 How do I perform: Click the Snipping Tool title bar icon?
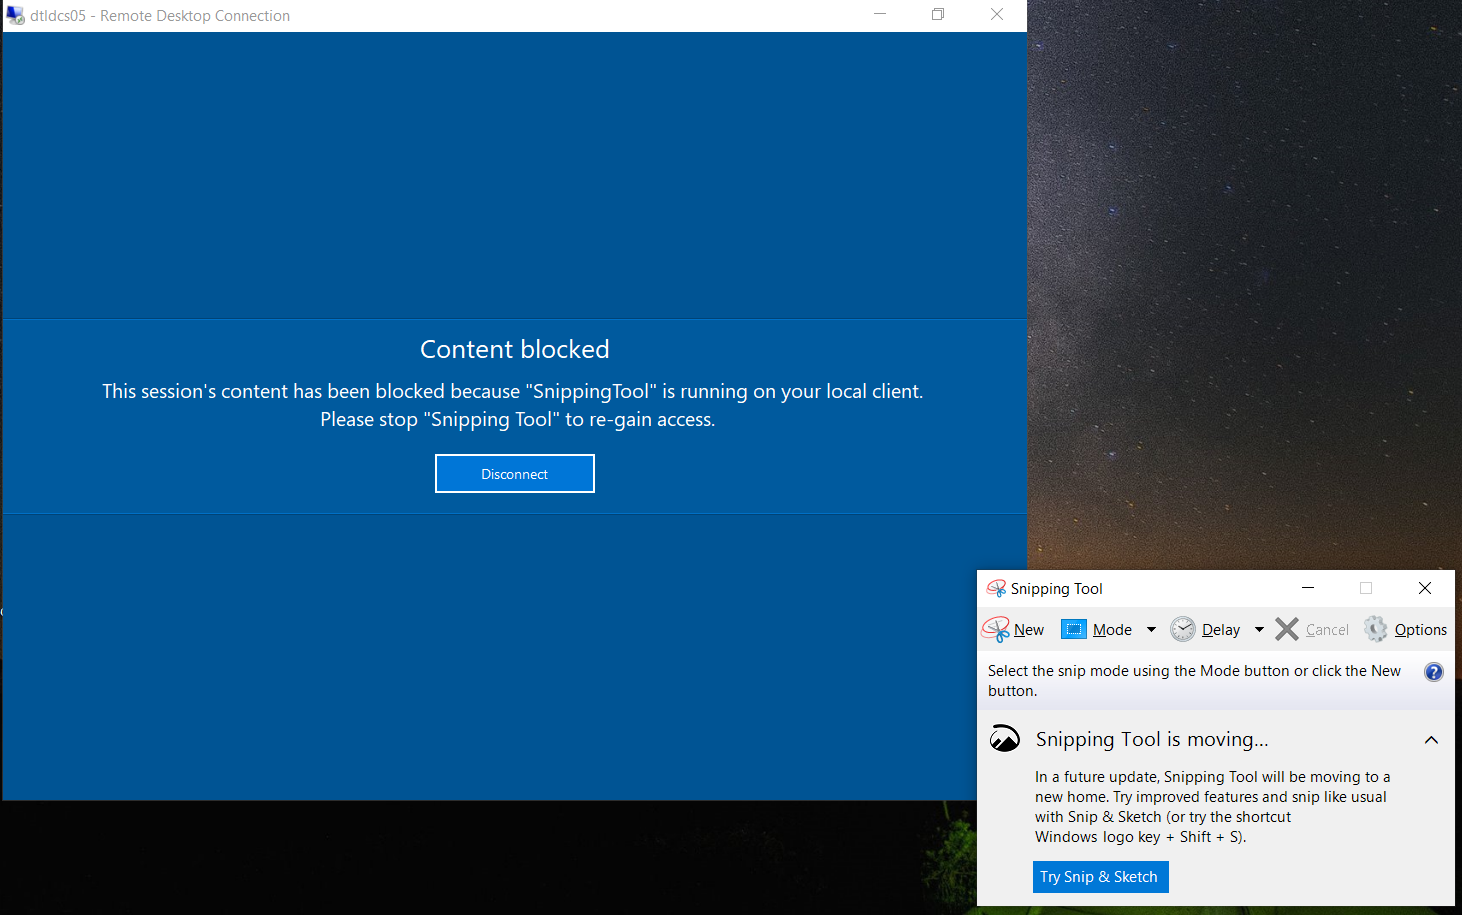point(996,588)
